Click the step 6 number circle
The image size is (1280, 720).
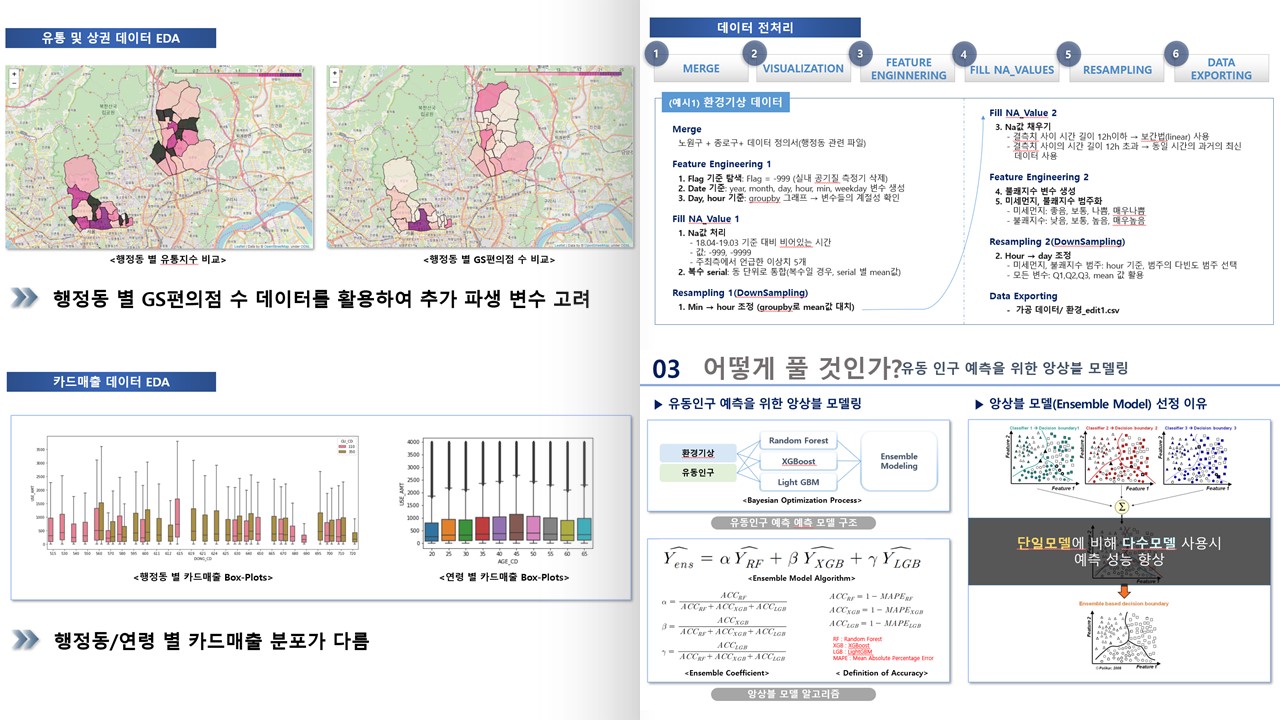point(1176,53)
